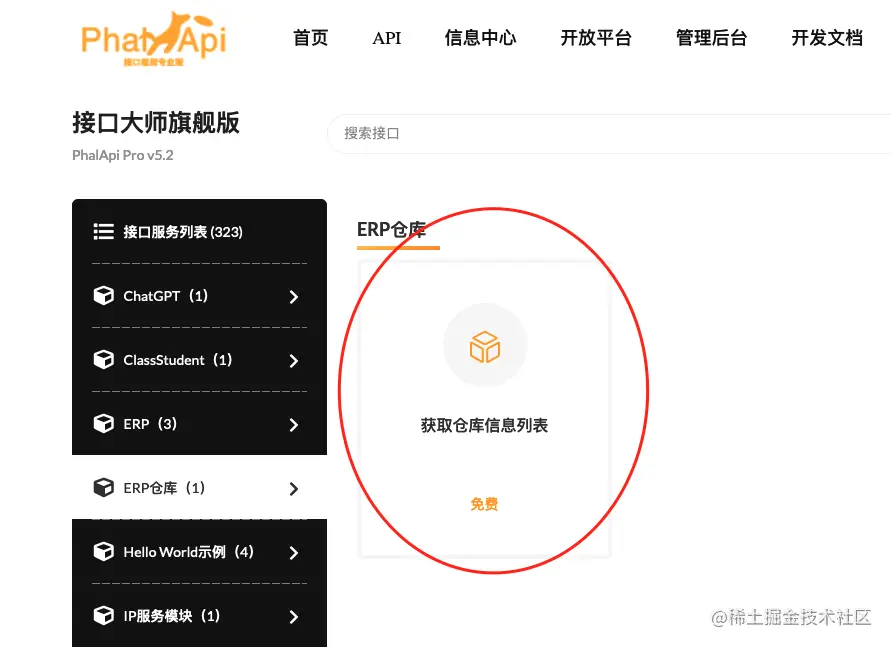Click the 开发文档 link
This screenshot has width=891, height=647.
(x=827, y=38)
